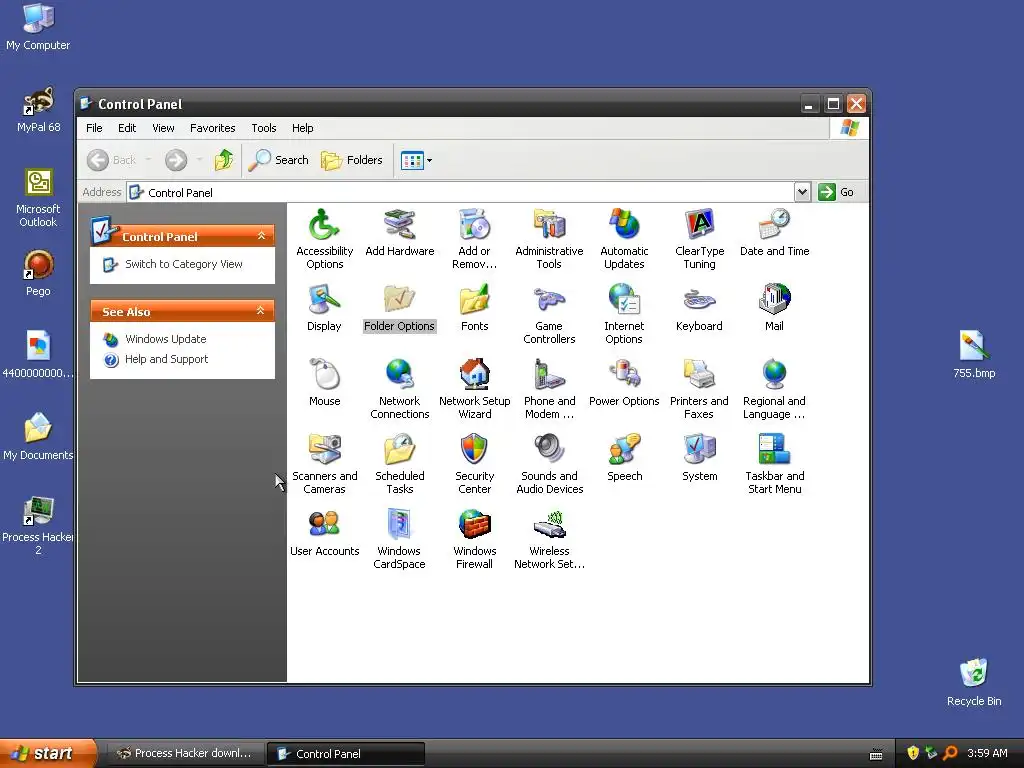This screenshot has height=768, width=1024.
Task: Open ClearType Tuning applet
Action: point(699,226)
